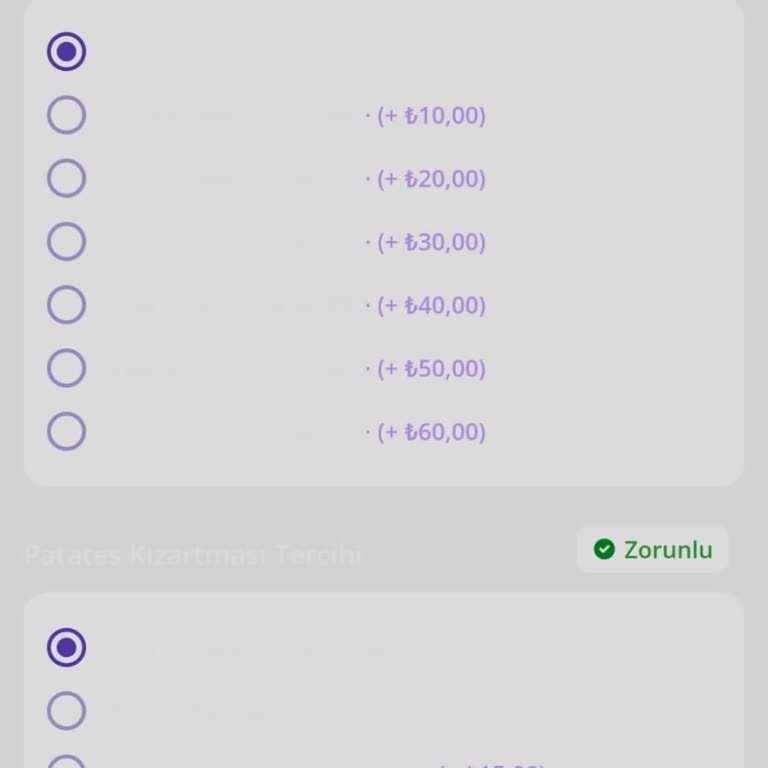The width and height of the screenshot is (768, 768).
Task: Pick the third, cut-off Patates Kızartması radio option
Action: (66, 763)
